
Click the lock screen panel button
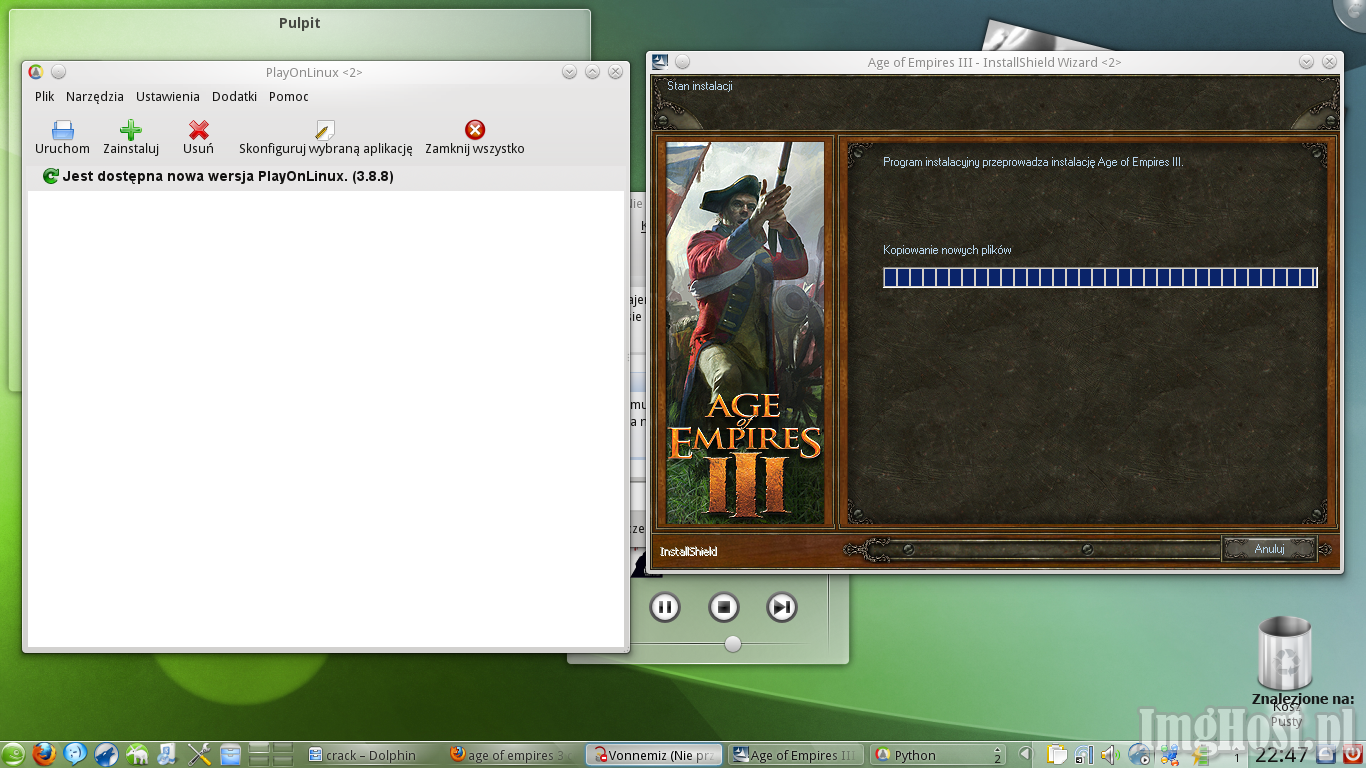(1325, 755)
